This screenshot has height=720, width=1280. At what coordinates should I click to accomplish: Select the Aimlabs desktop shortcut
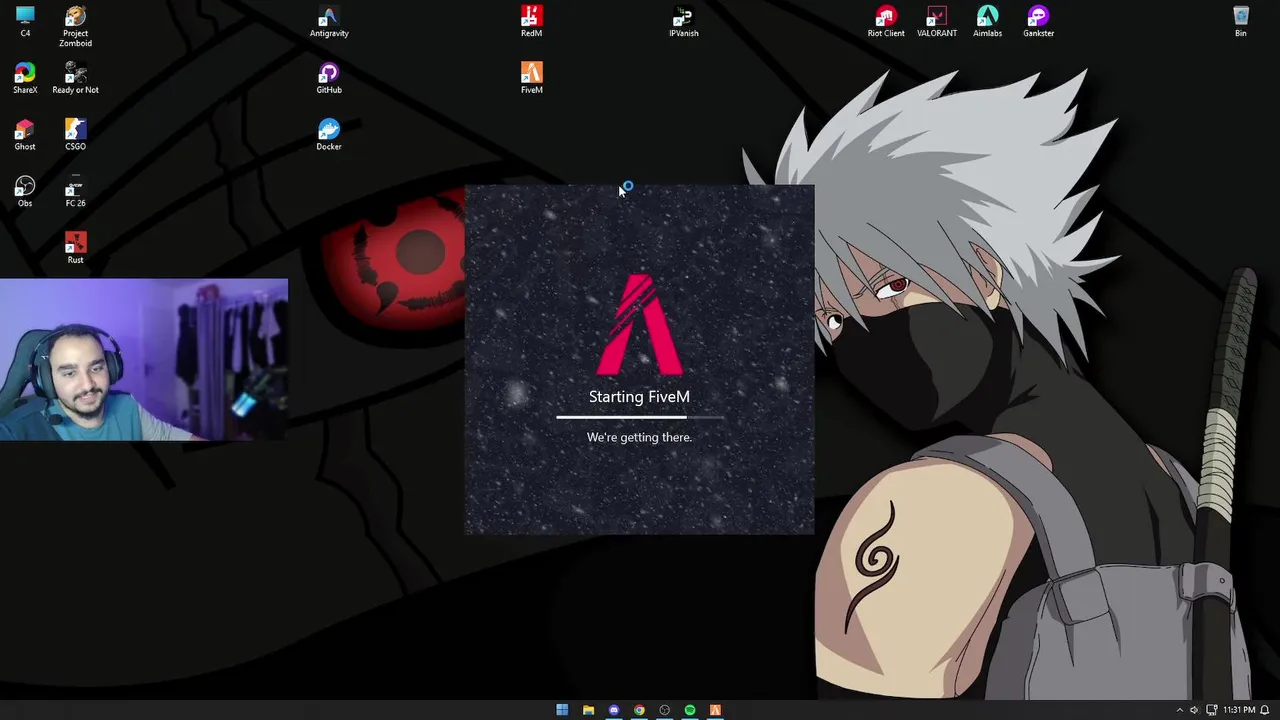(987, 21)
